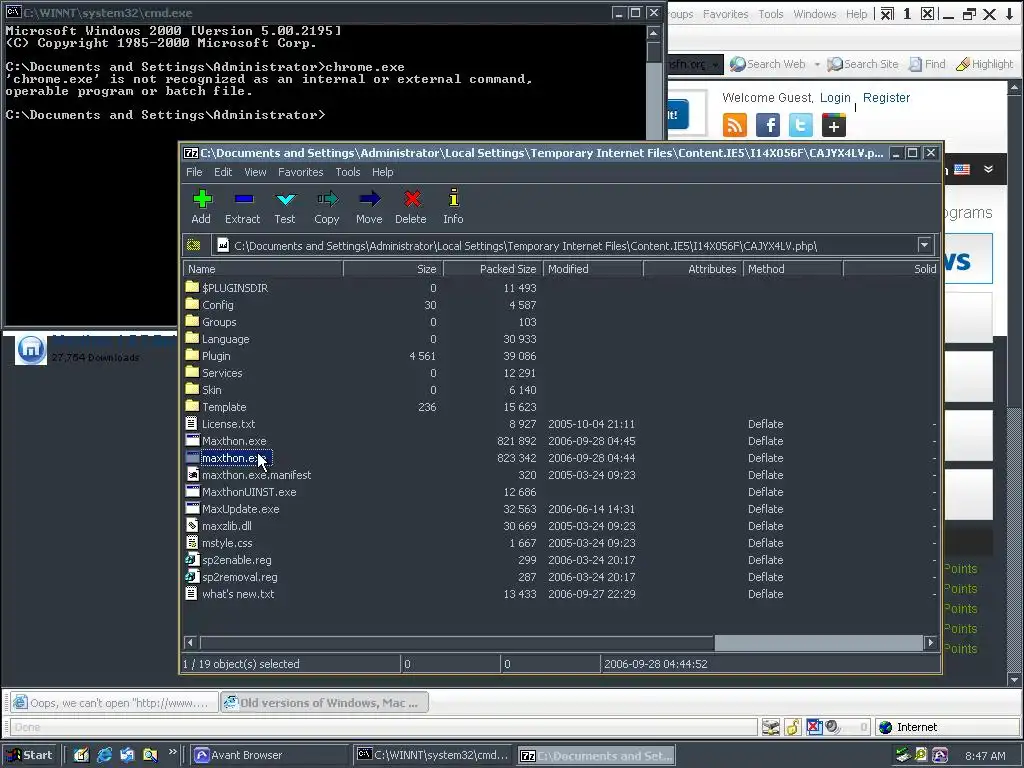
Task: Select the mstyle.css row
Action: tap(560, 543)
